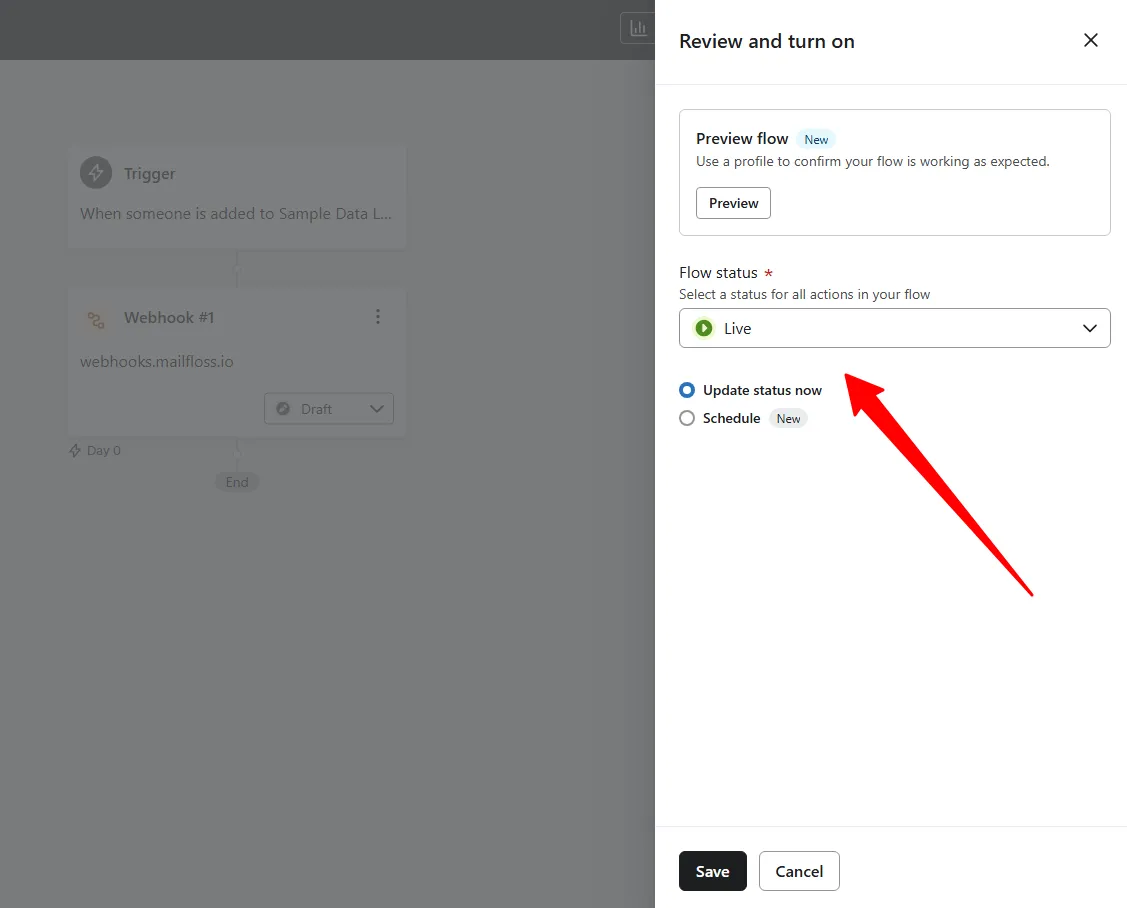This screenshot has width=1127, height=908.
Task: Click the Draft status icon on Webhook #1
Action: 283,408
